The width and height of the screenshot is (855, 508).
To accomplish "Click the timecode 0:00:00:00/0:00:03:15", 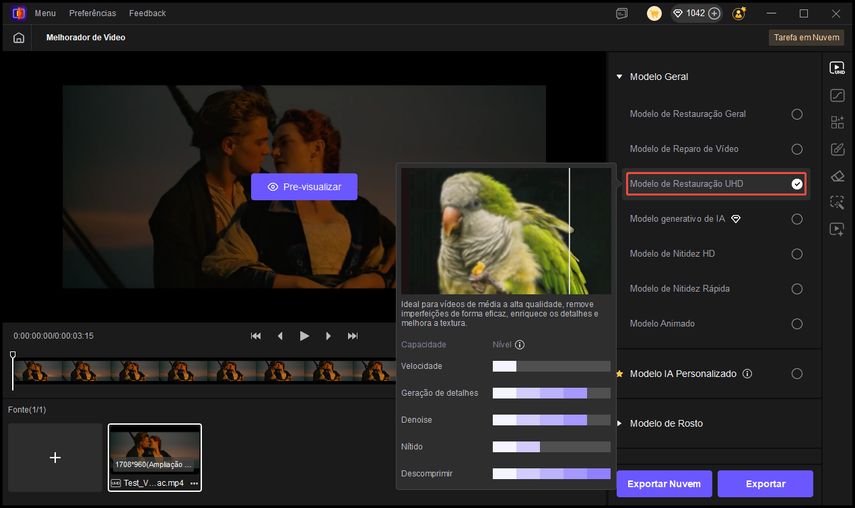I will tap(53, 336).
